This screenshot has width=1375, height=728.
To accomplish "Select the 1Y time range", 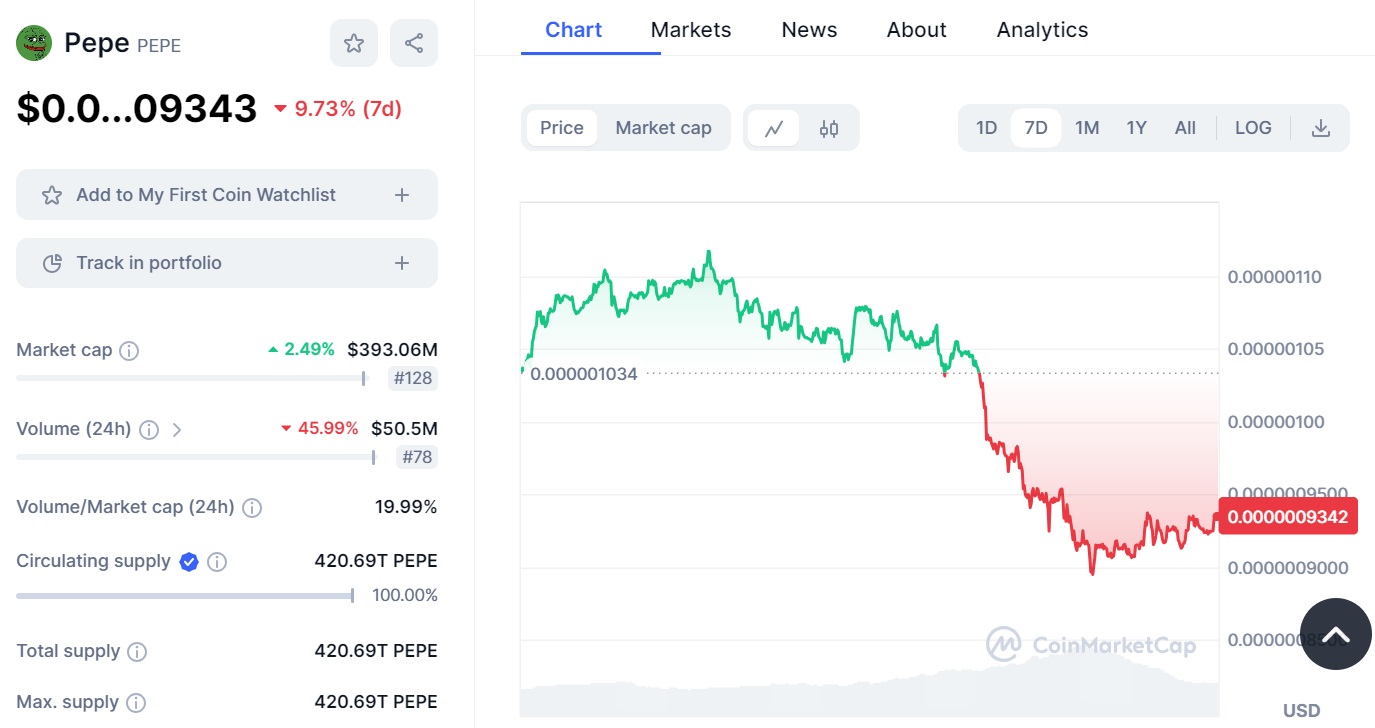I will (1136, 128).
